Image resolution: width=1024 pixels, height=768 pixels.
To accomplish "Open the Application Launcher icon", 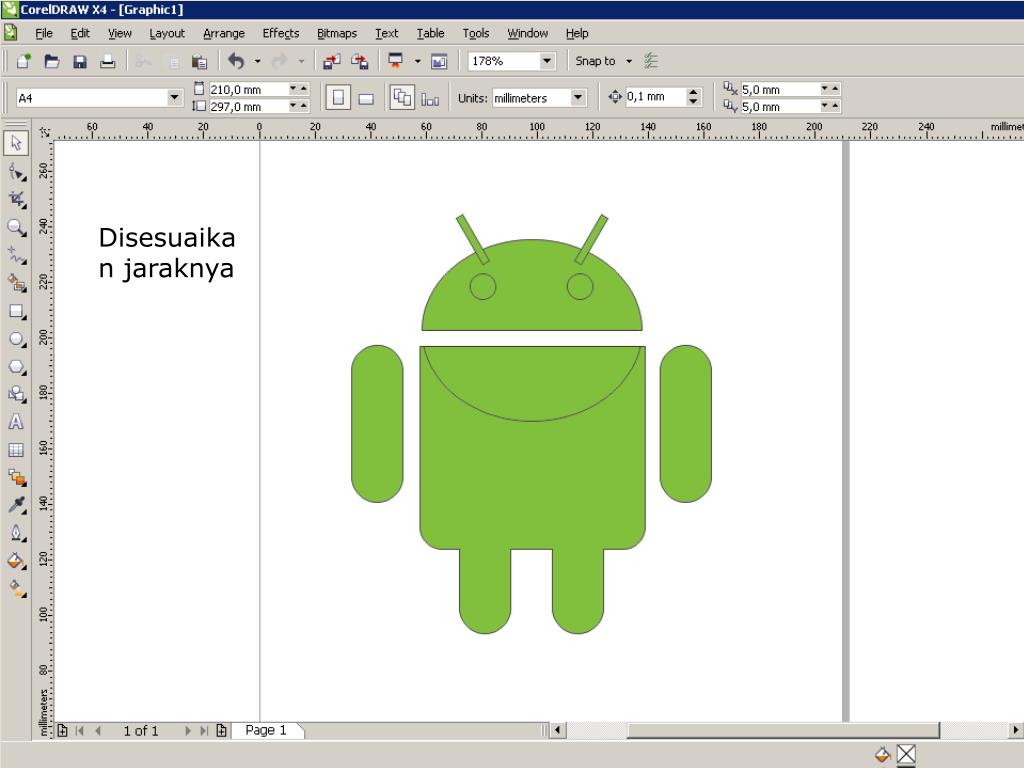I will click(x=395, y=61).
